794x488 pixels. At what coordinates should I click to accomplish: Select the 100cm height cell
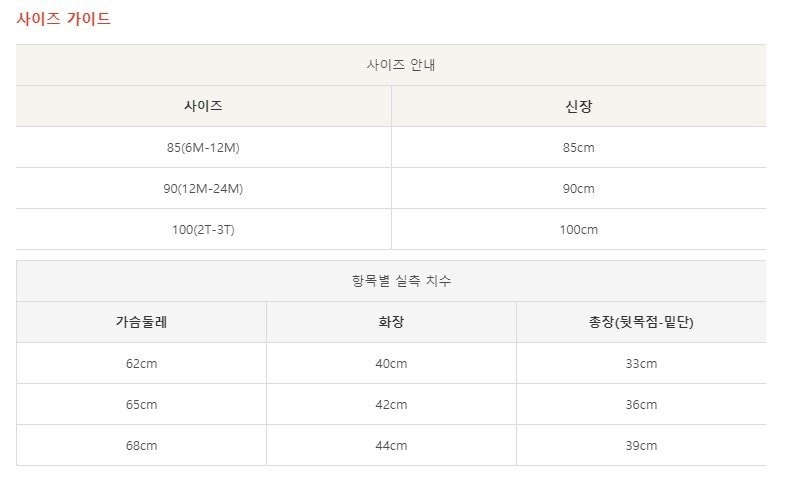pos(578,229)
